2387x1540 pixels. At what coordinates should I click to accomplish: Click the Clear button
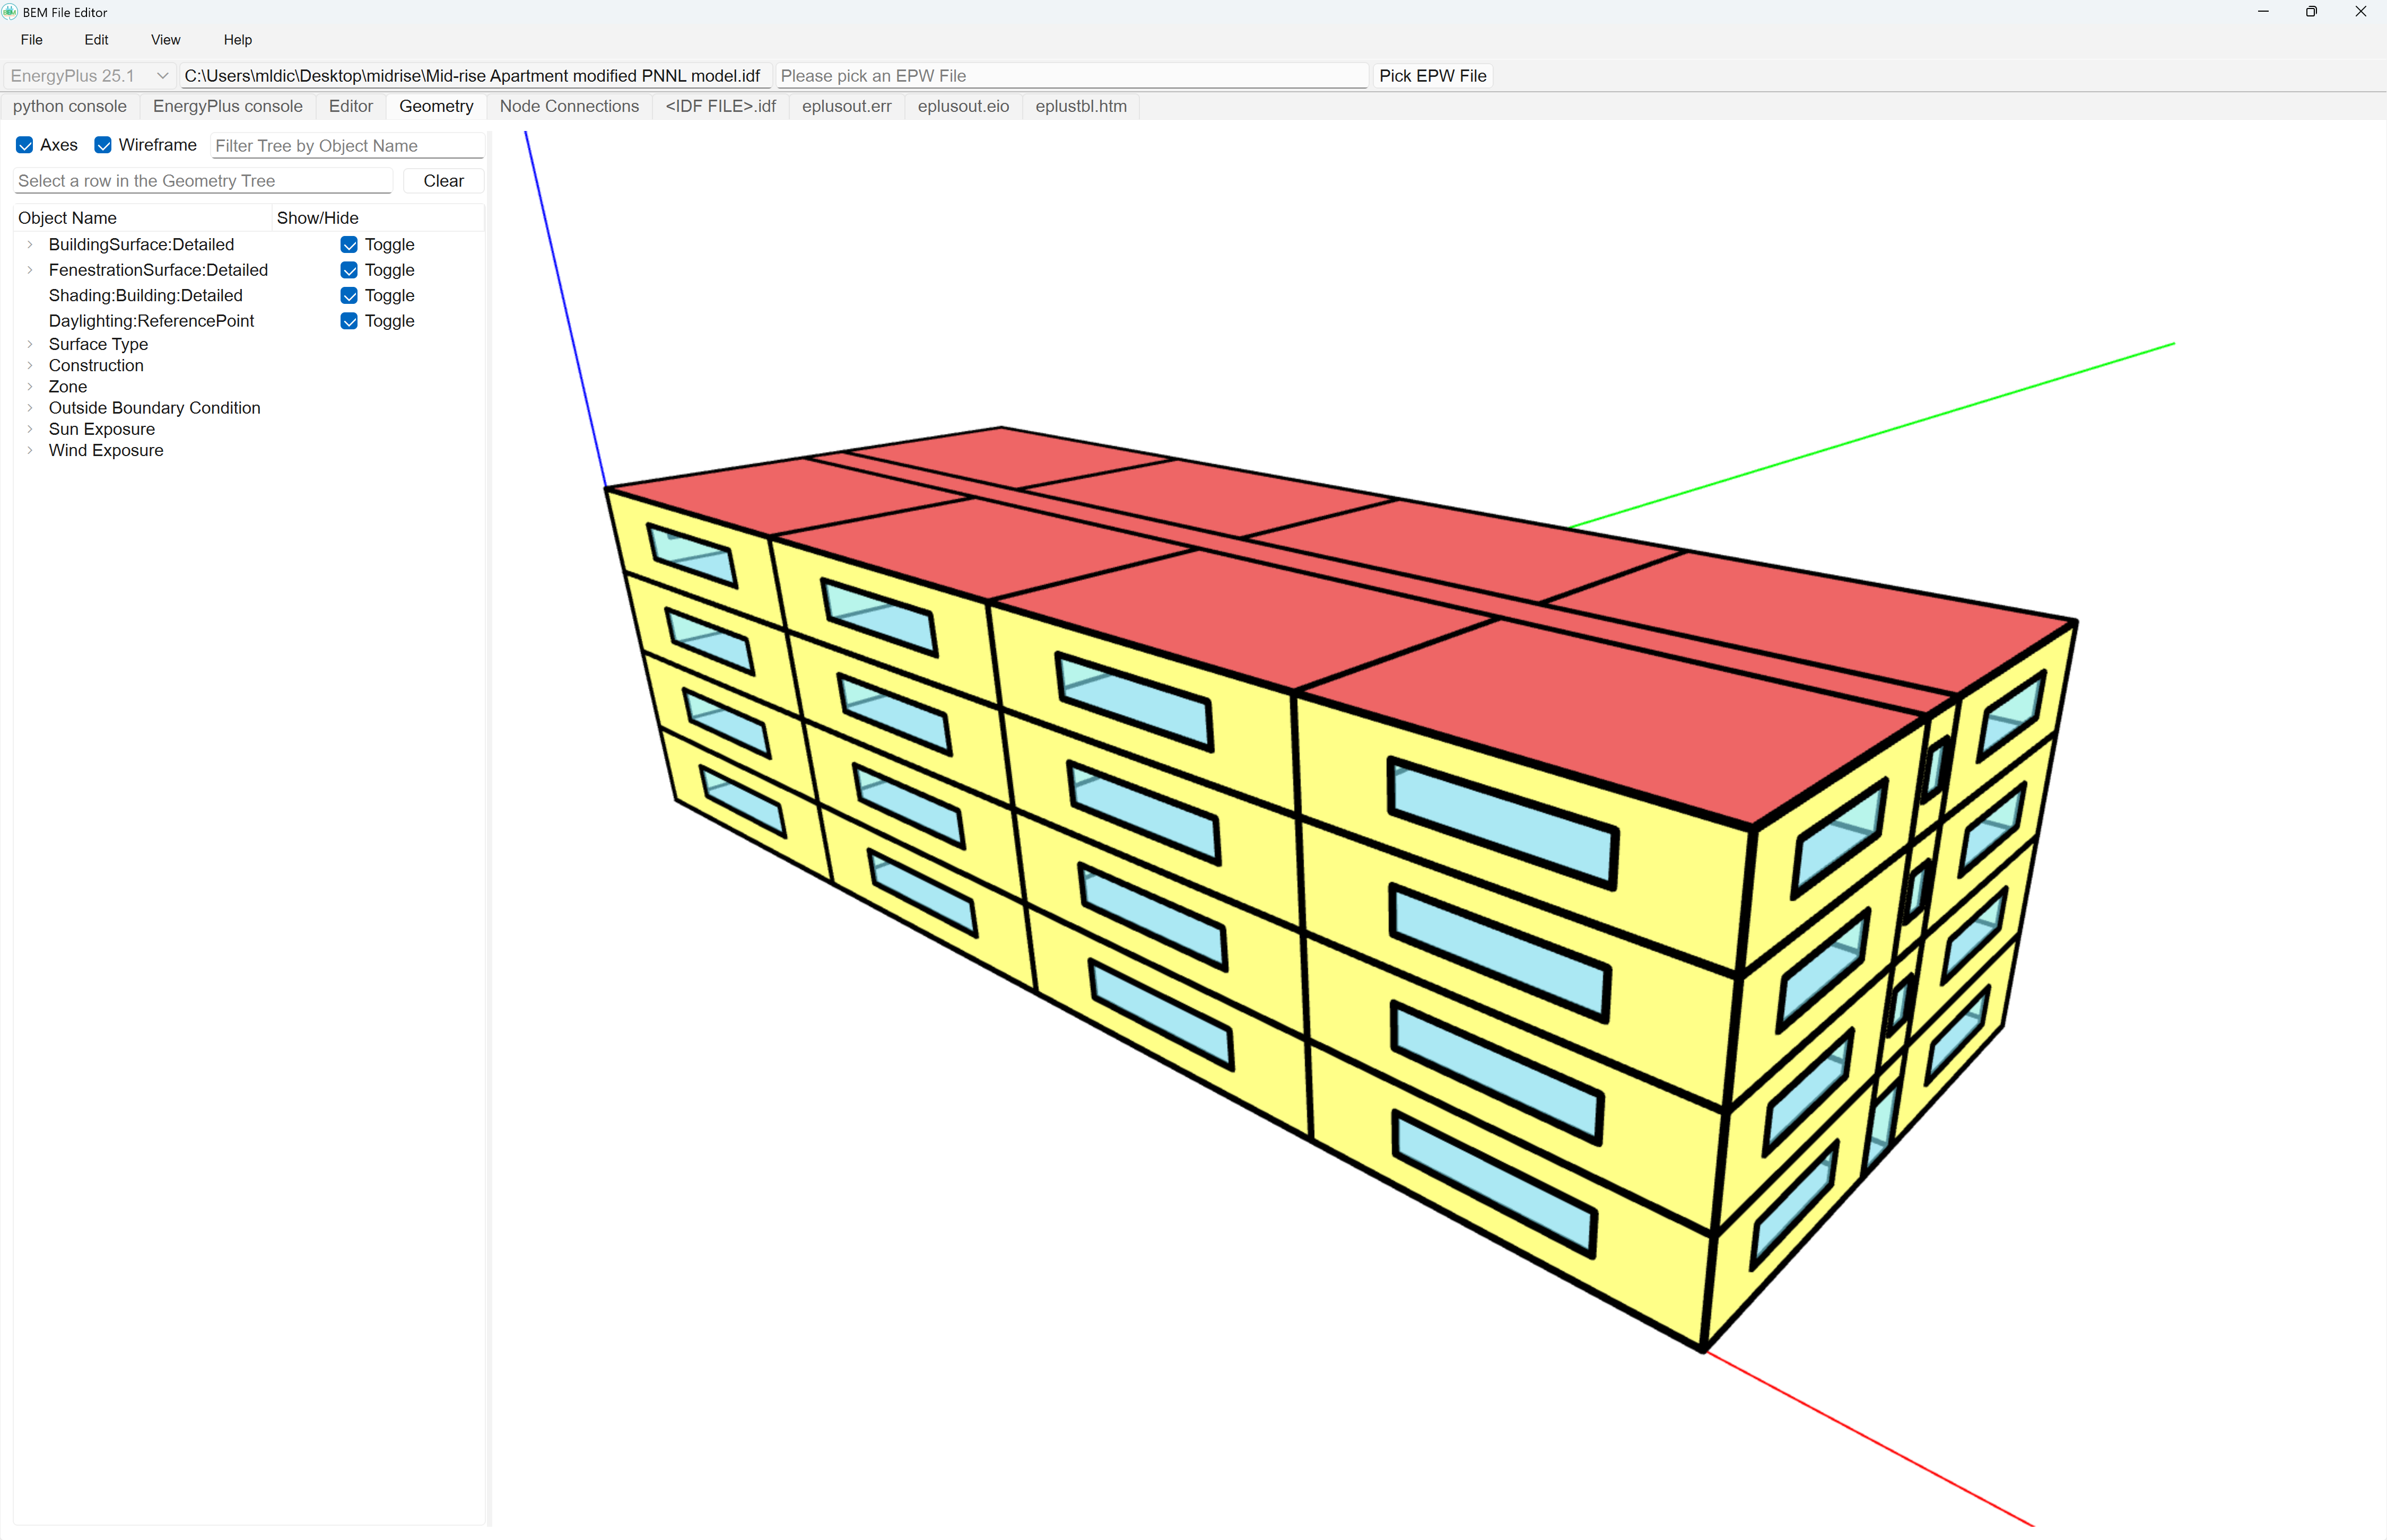coord(444,181)
